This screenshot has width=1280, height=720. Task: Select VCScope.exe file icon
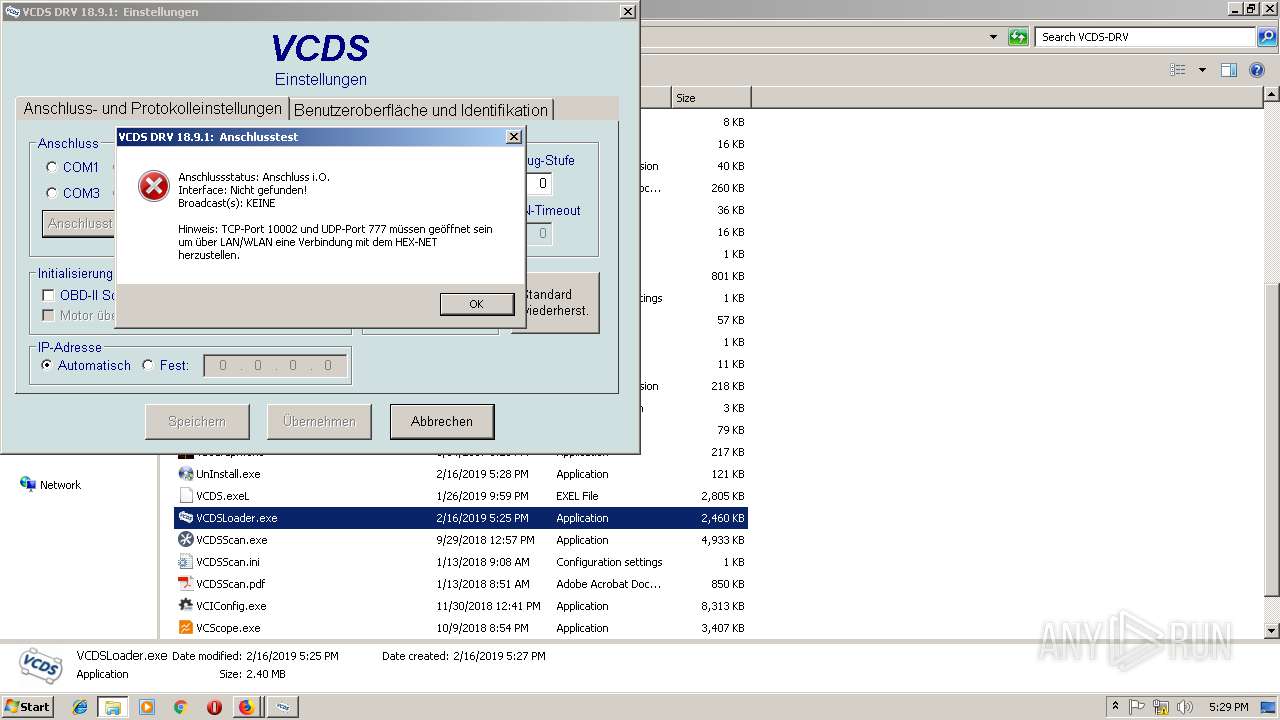click(x=186, y=628)
